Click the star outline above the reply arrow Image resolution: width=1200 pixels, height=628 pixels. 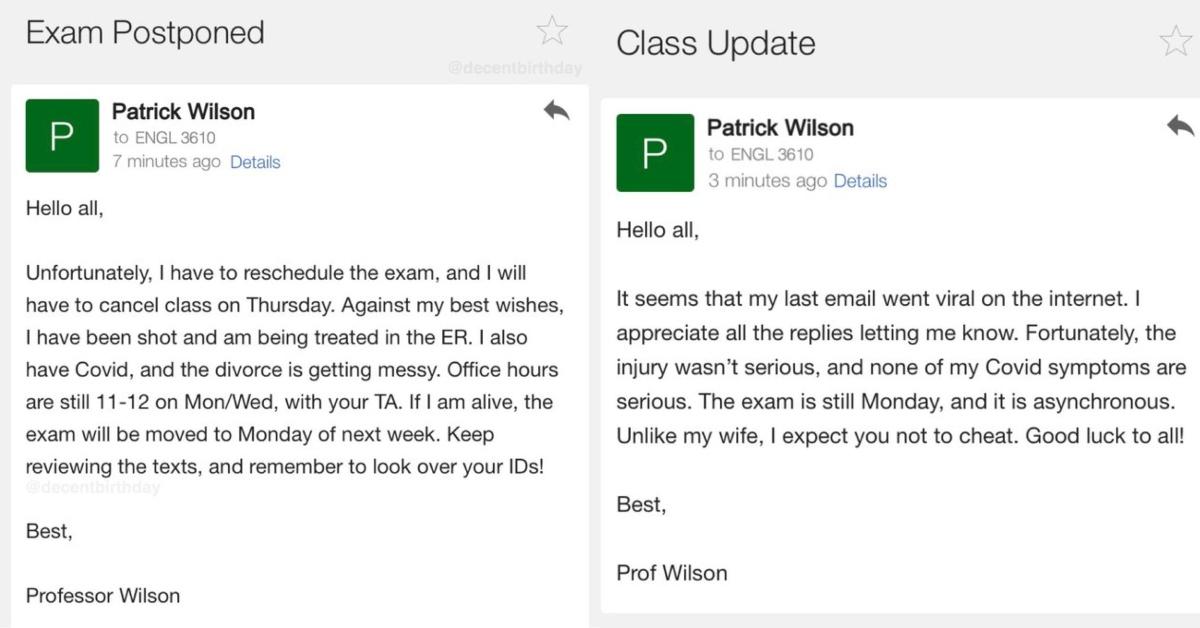[553, 31]
